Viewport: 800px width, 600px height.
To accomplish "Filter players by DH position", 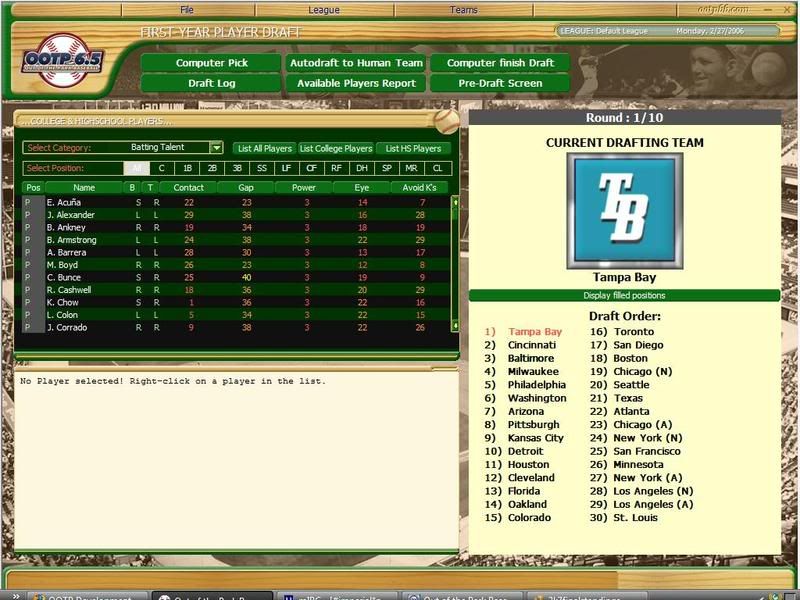I will pos(362,168).
